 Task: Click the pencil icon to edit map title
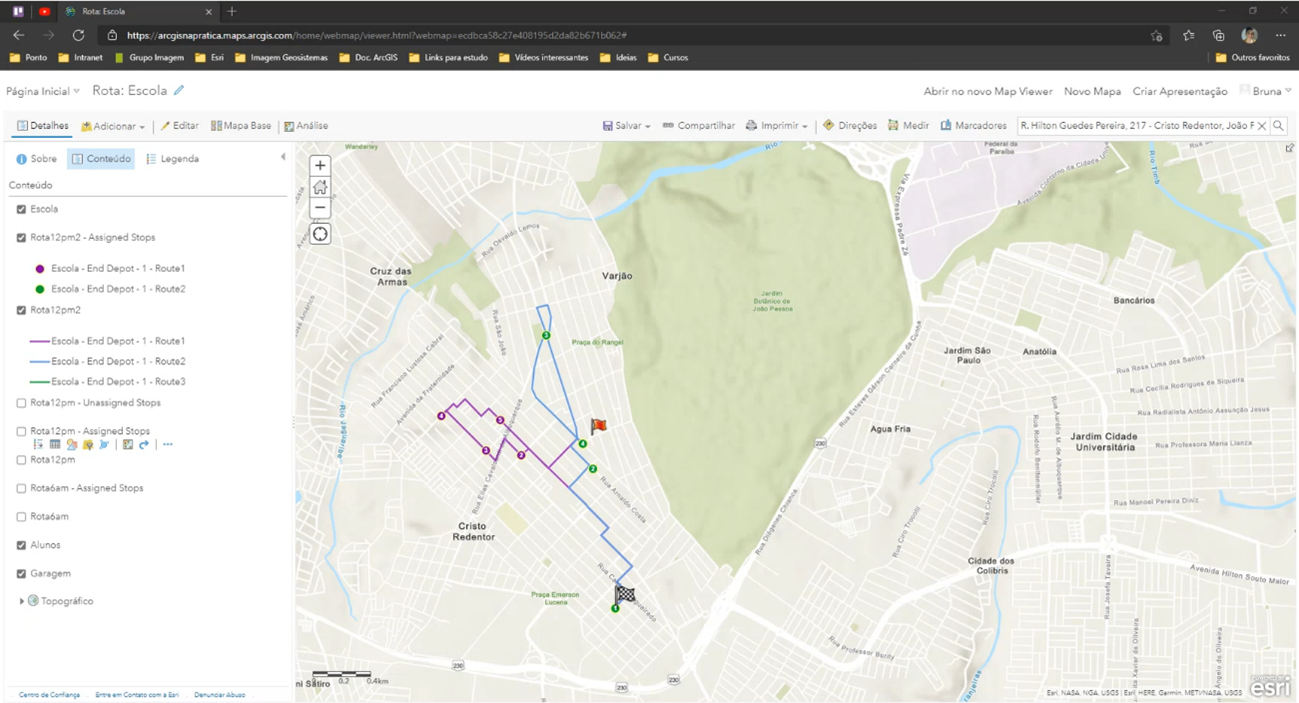tap(179, 91)
